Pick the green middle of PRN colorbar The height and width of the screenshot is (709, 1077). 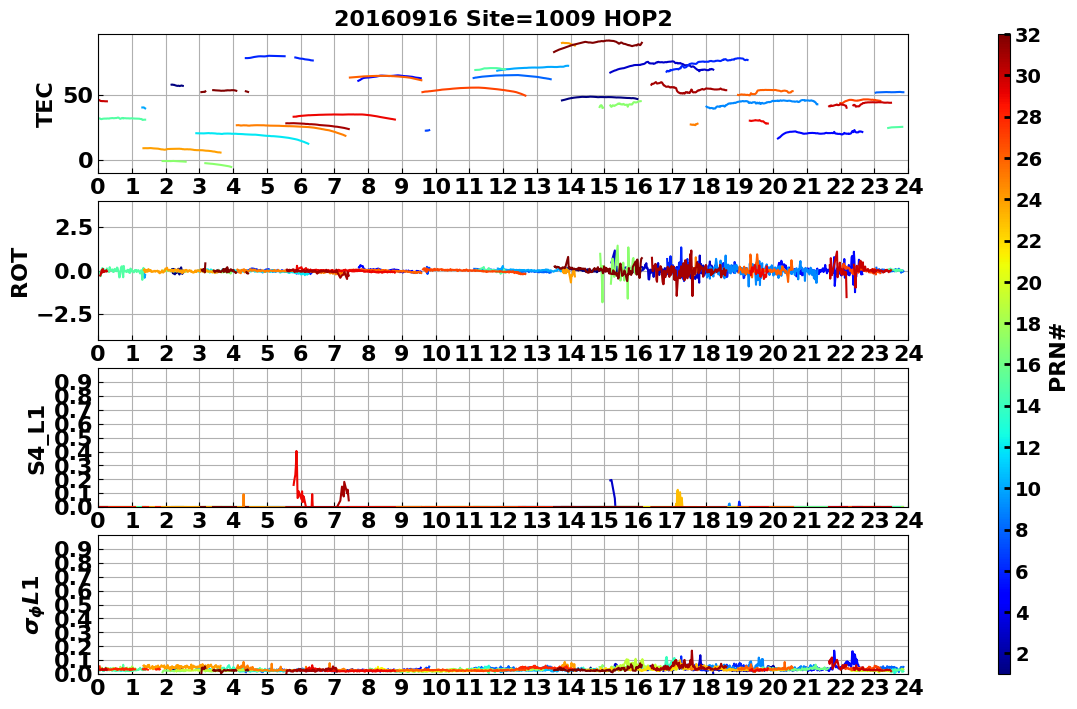[1004, 354]
